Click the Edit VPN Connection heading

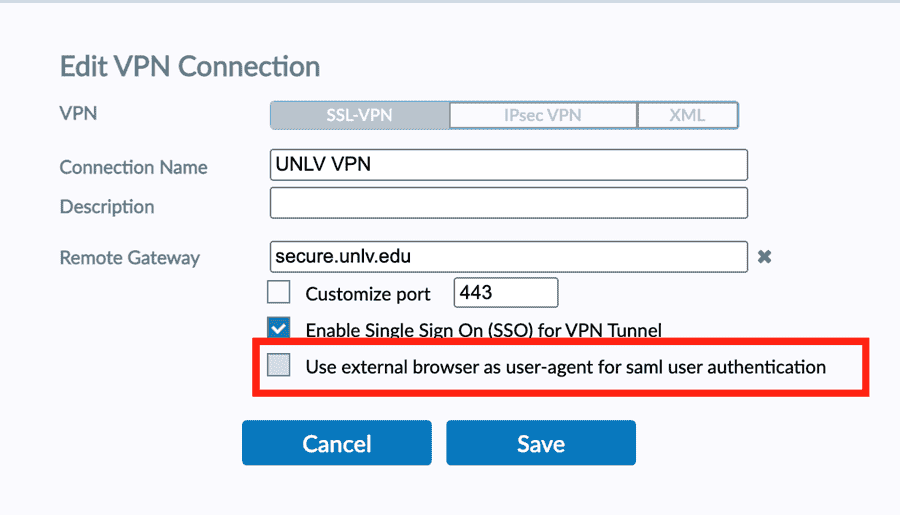click(x=190, y=67)
